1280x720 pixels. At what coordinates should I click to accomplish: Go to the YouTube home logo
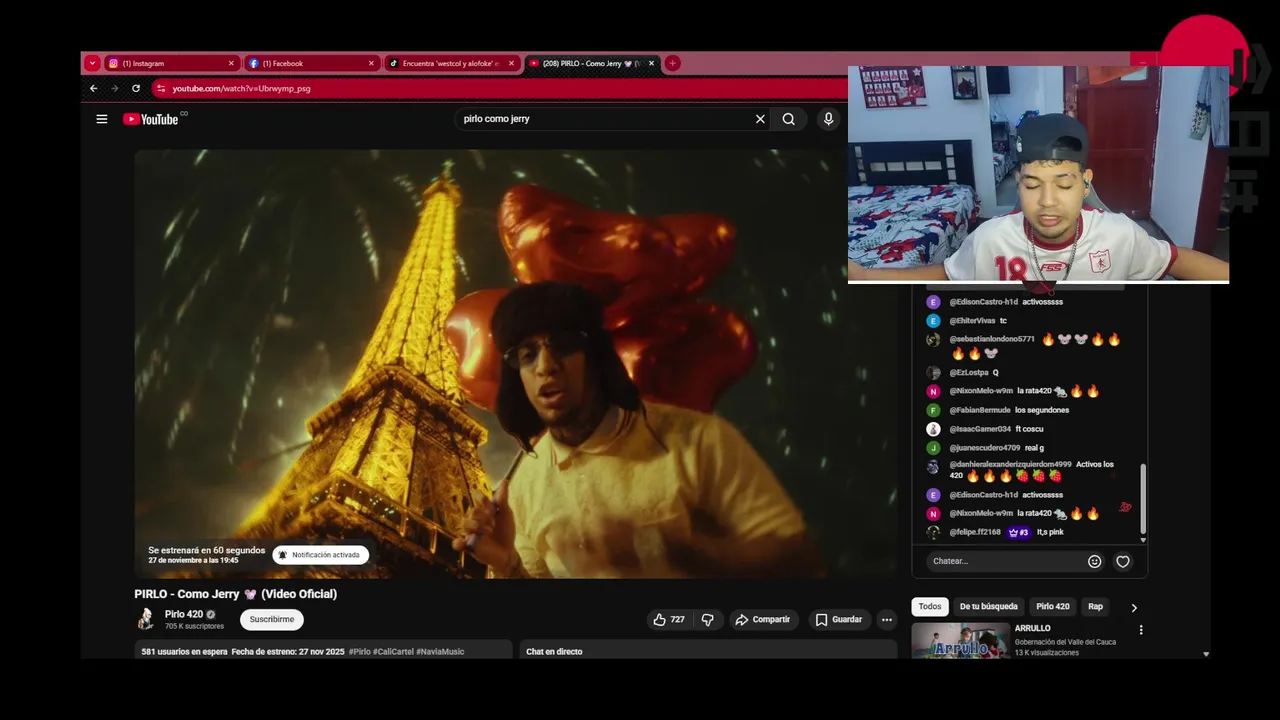(151, 119)
